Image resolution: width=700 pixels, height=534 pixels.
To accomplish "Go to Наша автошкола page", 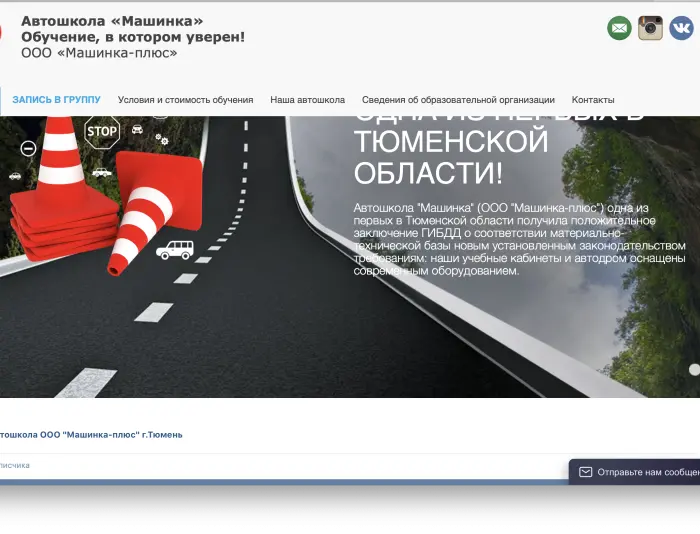I will tap(308, 100).
